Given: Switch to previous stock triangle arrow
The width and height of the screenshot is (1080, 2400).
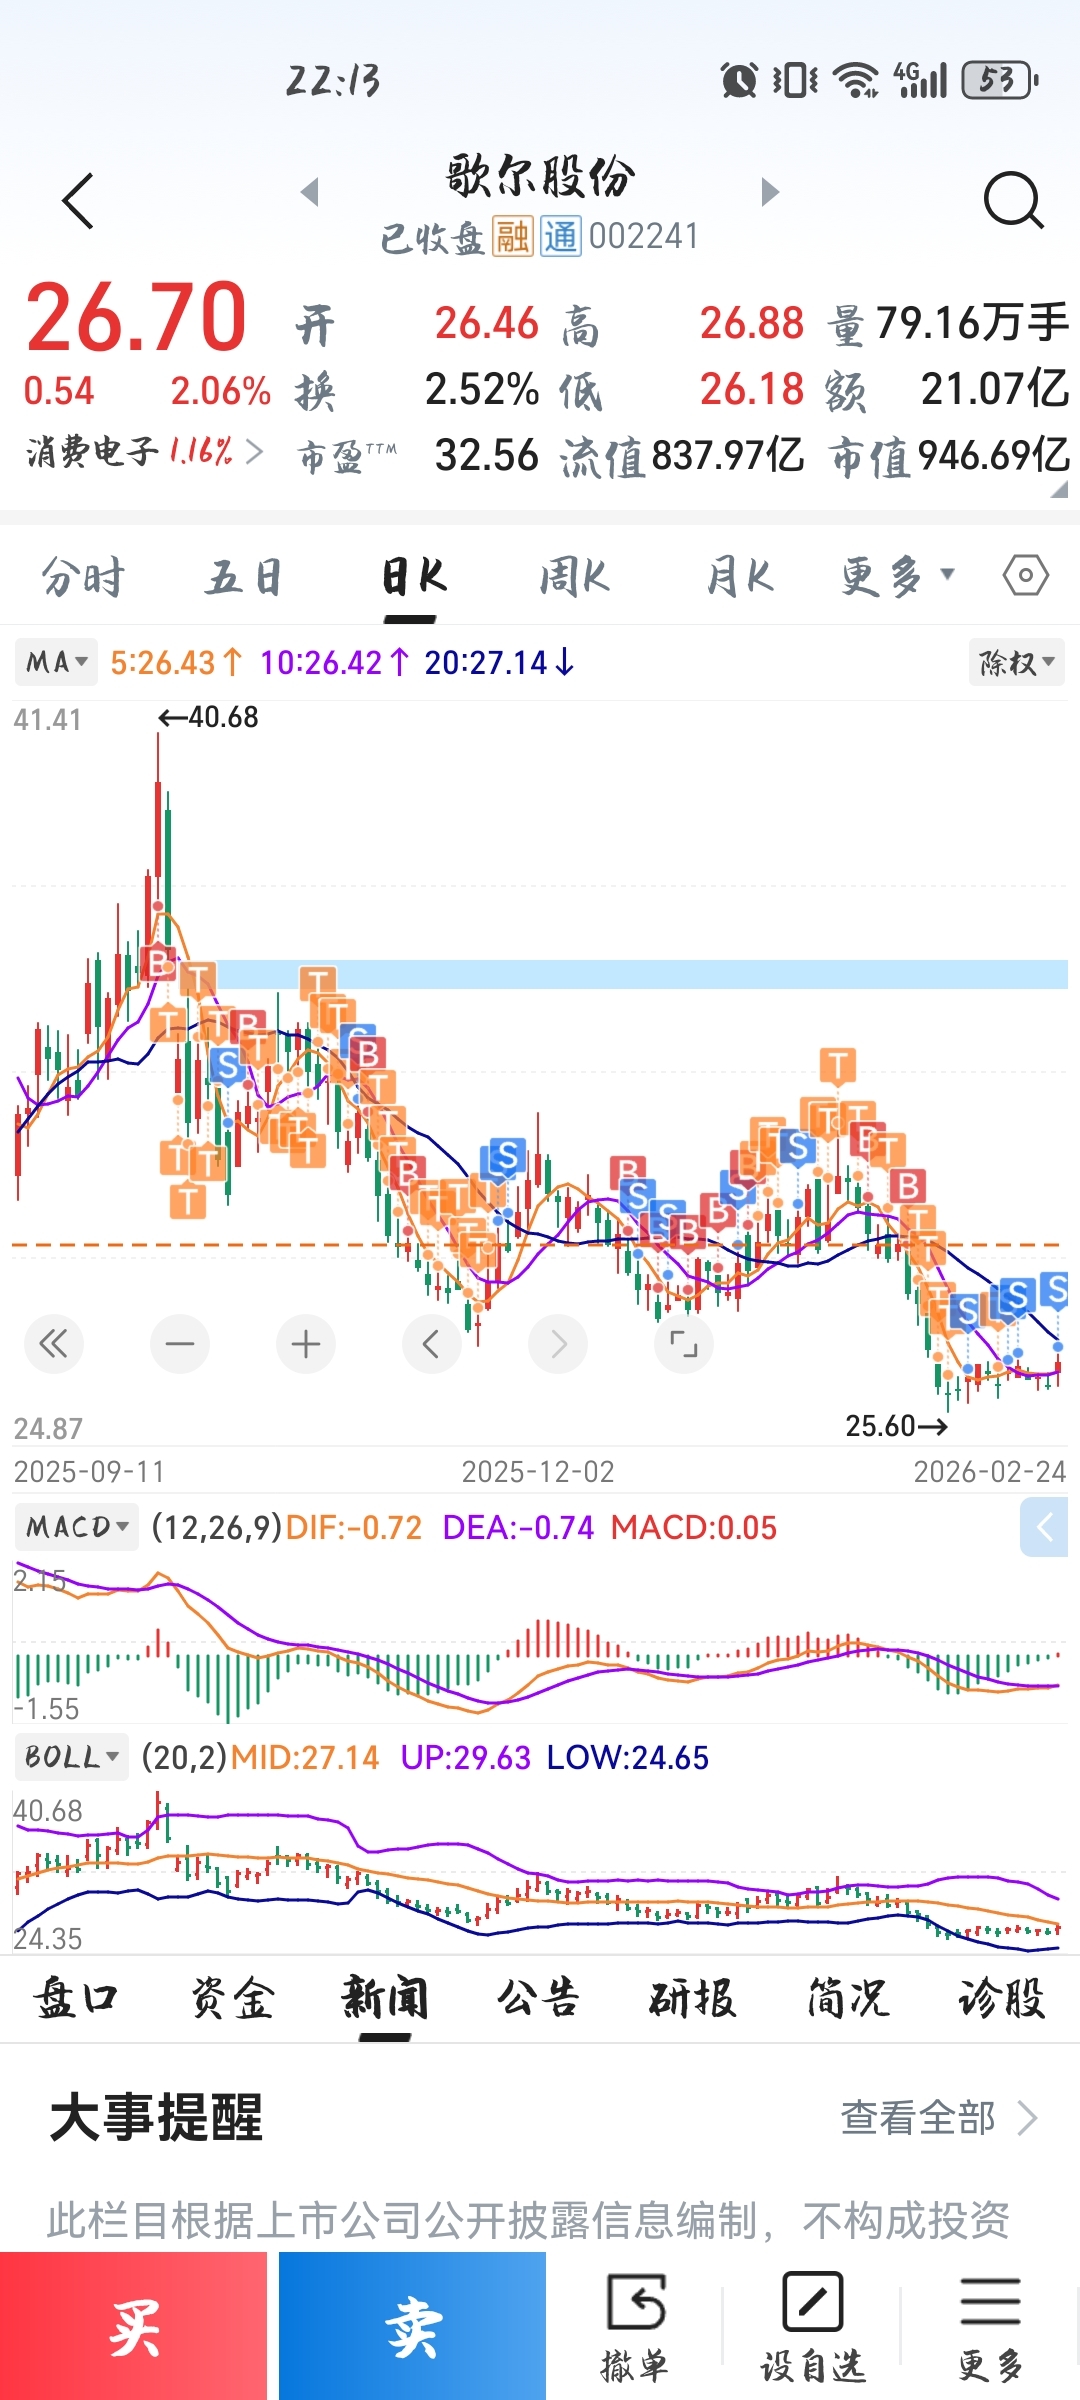Looking at the screenshot, I should coord(310,191).
